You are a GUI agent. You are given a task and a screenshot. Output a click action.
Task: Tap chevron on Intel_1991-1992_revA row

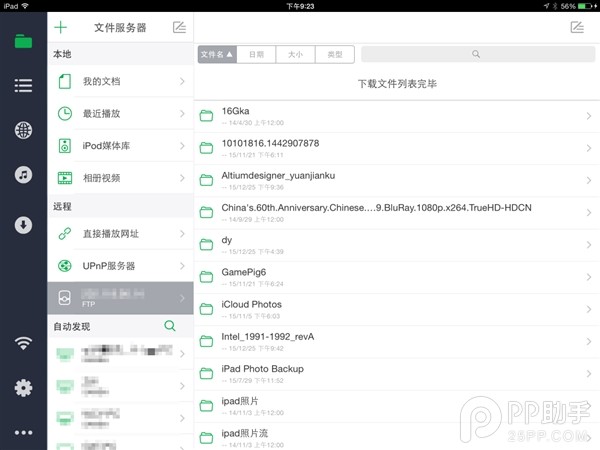tap(589, 341)
